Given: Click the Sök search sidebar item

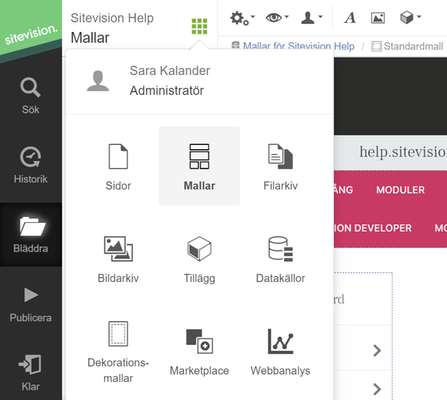Looking at the screenshot, I should 30,96.
